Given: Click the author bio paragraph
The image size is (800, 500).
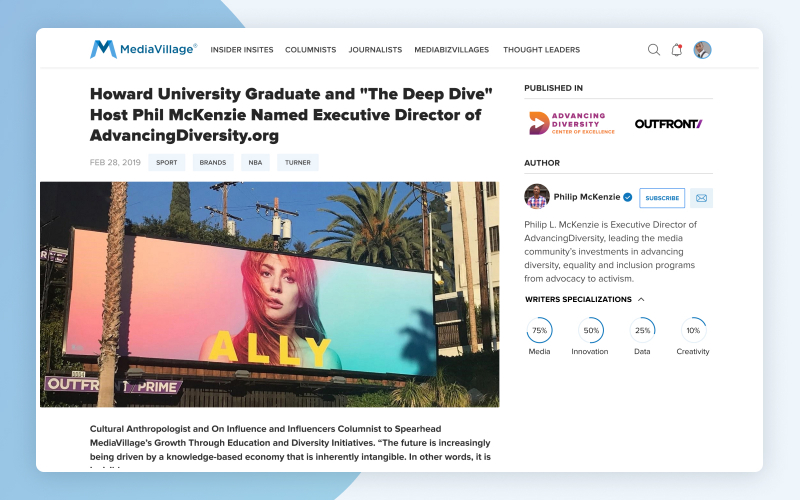Looking at the screenshot, I should coord(611,252).
